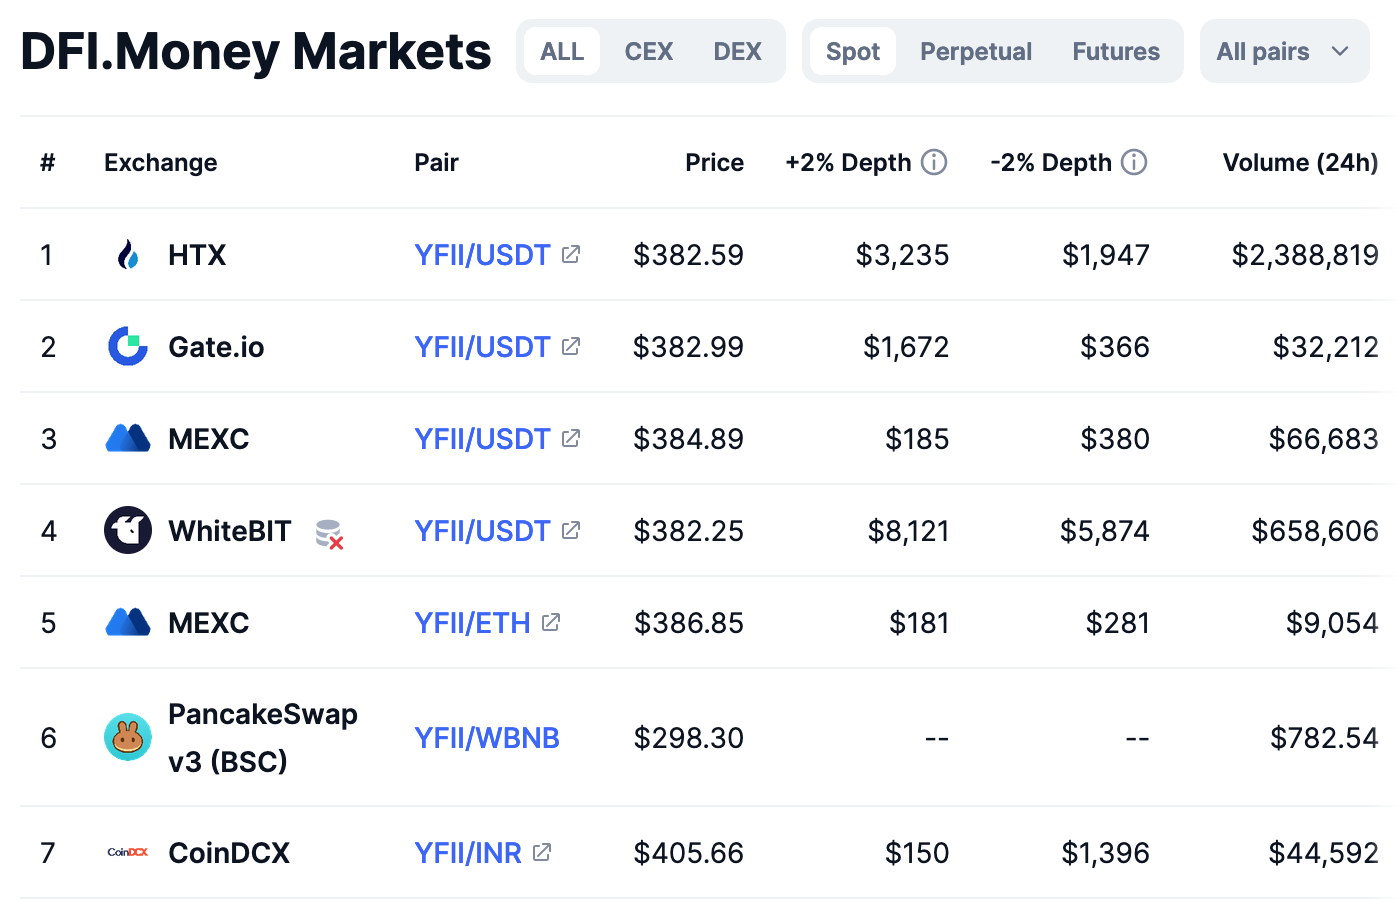Click the -2% Depth info icon
This screenshot has height=908, width=1398.
pyautogui.click(x=1134, y=162)
